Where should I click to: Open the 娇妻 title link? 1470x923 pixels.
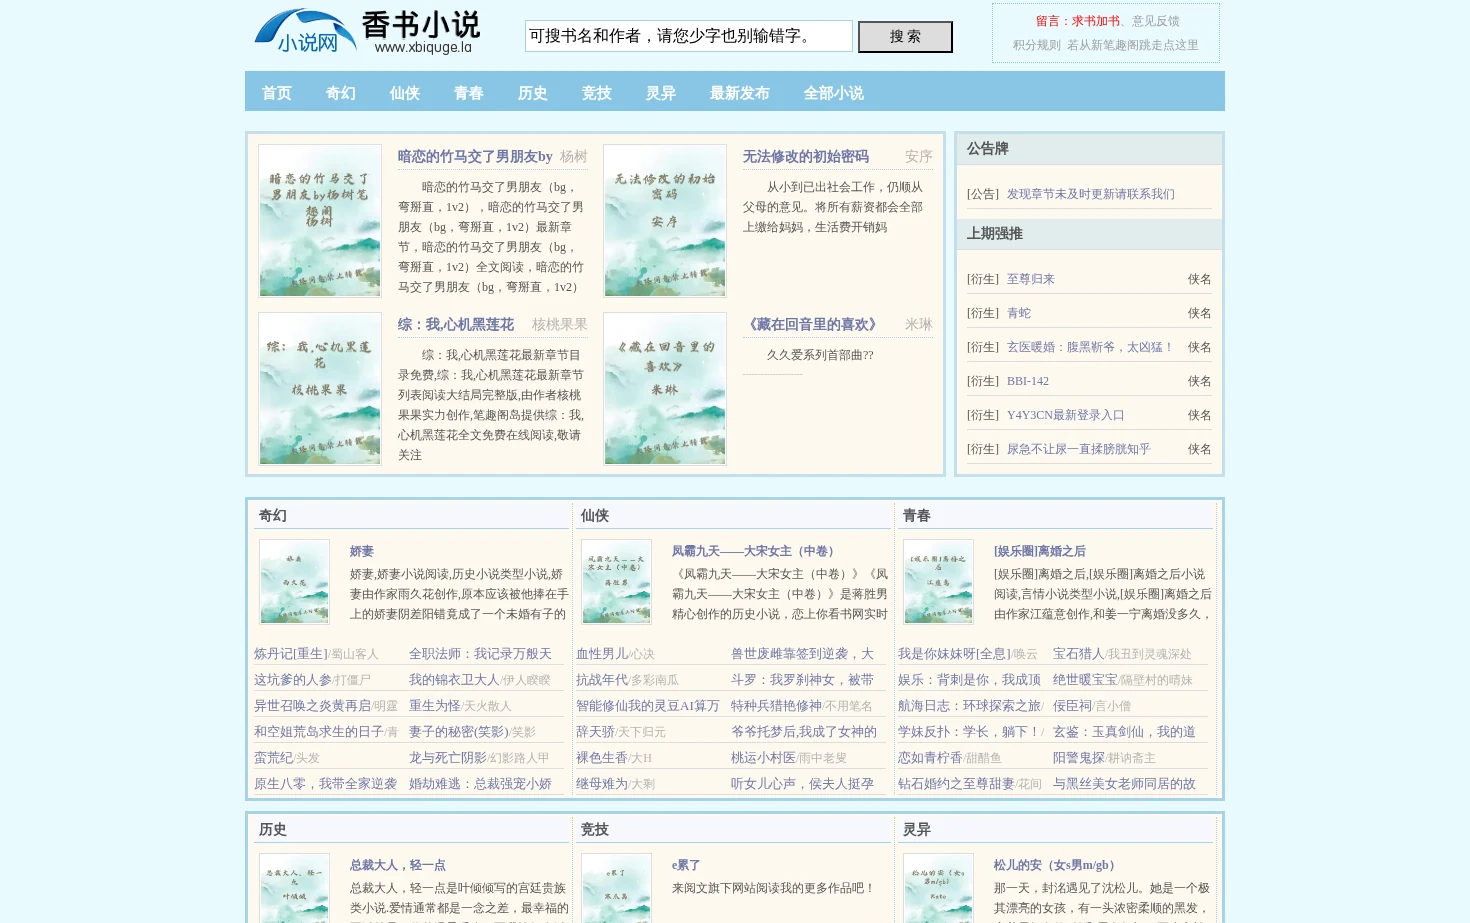tap(362, 551)
